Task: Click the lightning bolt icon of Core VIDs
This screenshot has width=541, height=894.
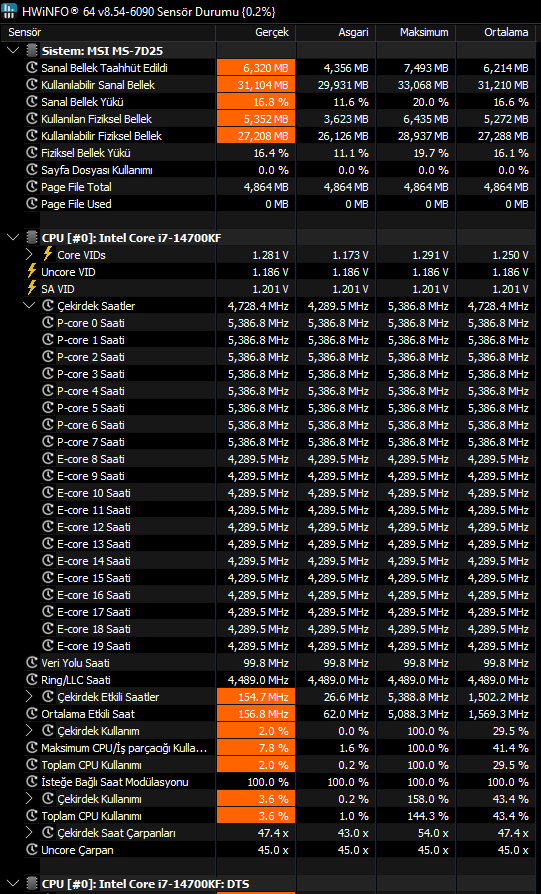Action: tap(48, 254)
